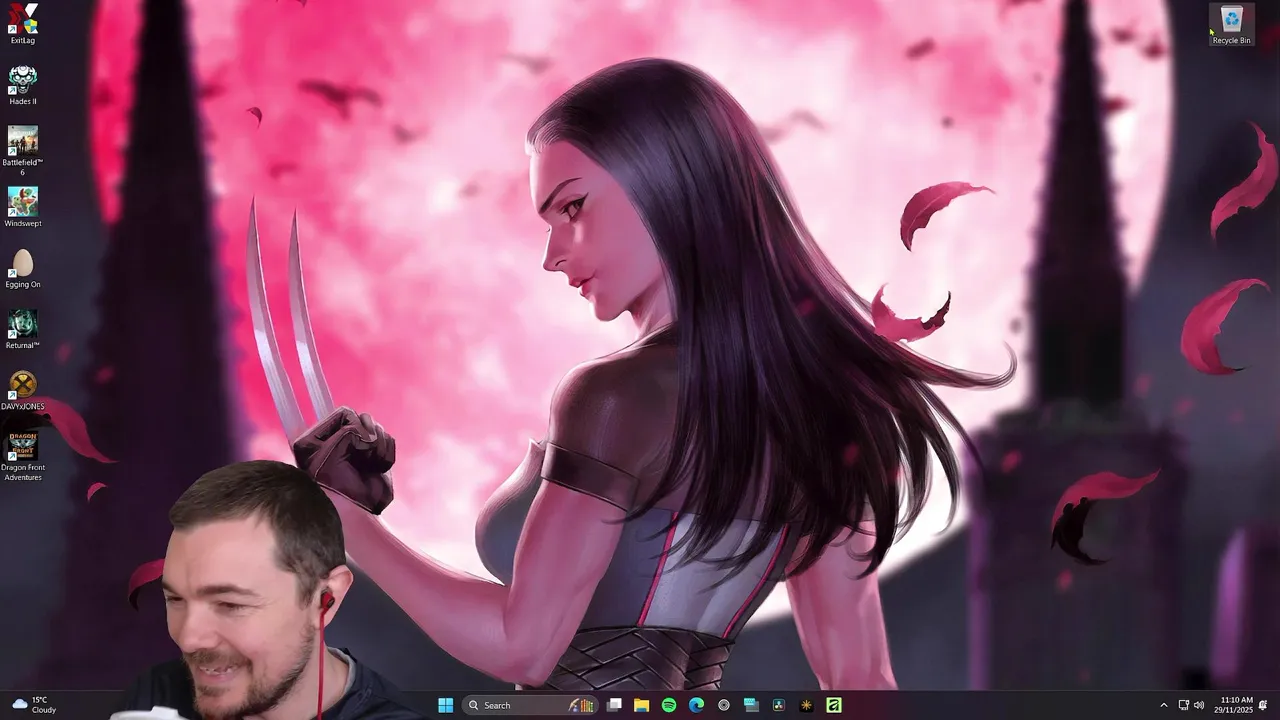Launch Microsoft Edge from the taskbar
The image size is (1280, 720).
[696, 705]
